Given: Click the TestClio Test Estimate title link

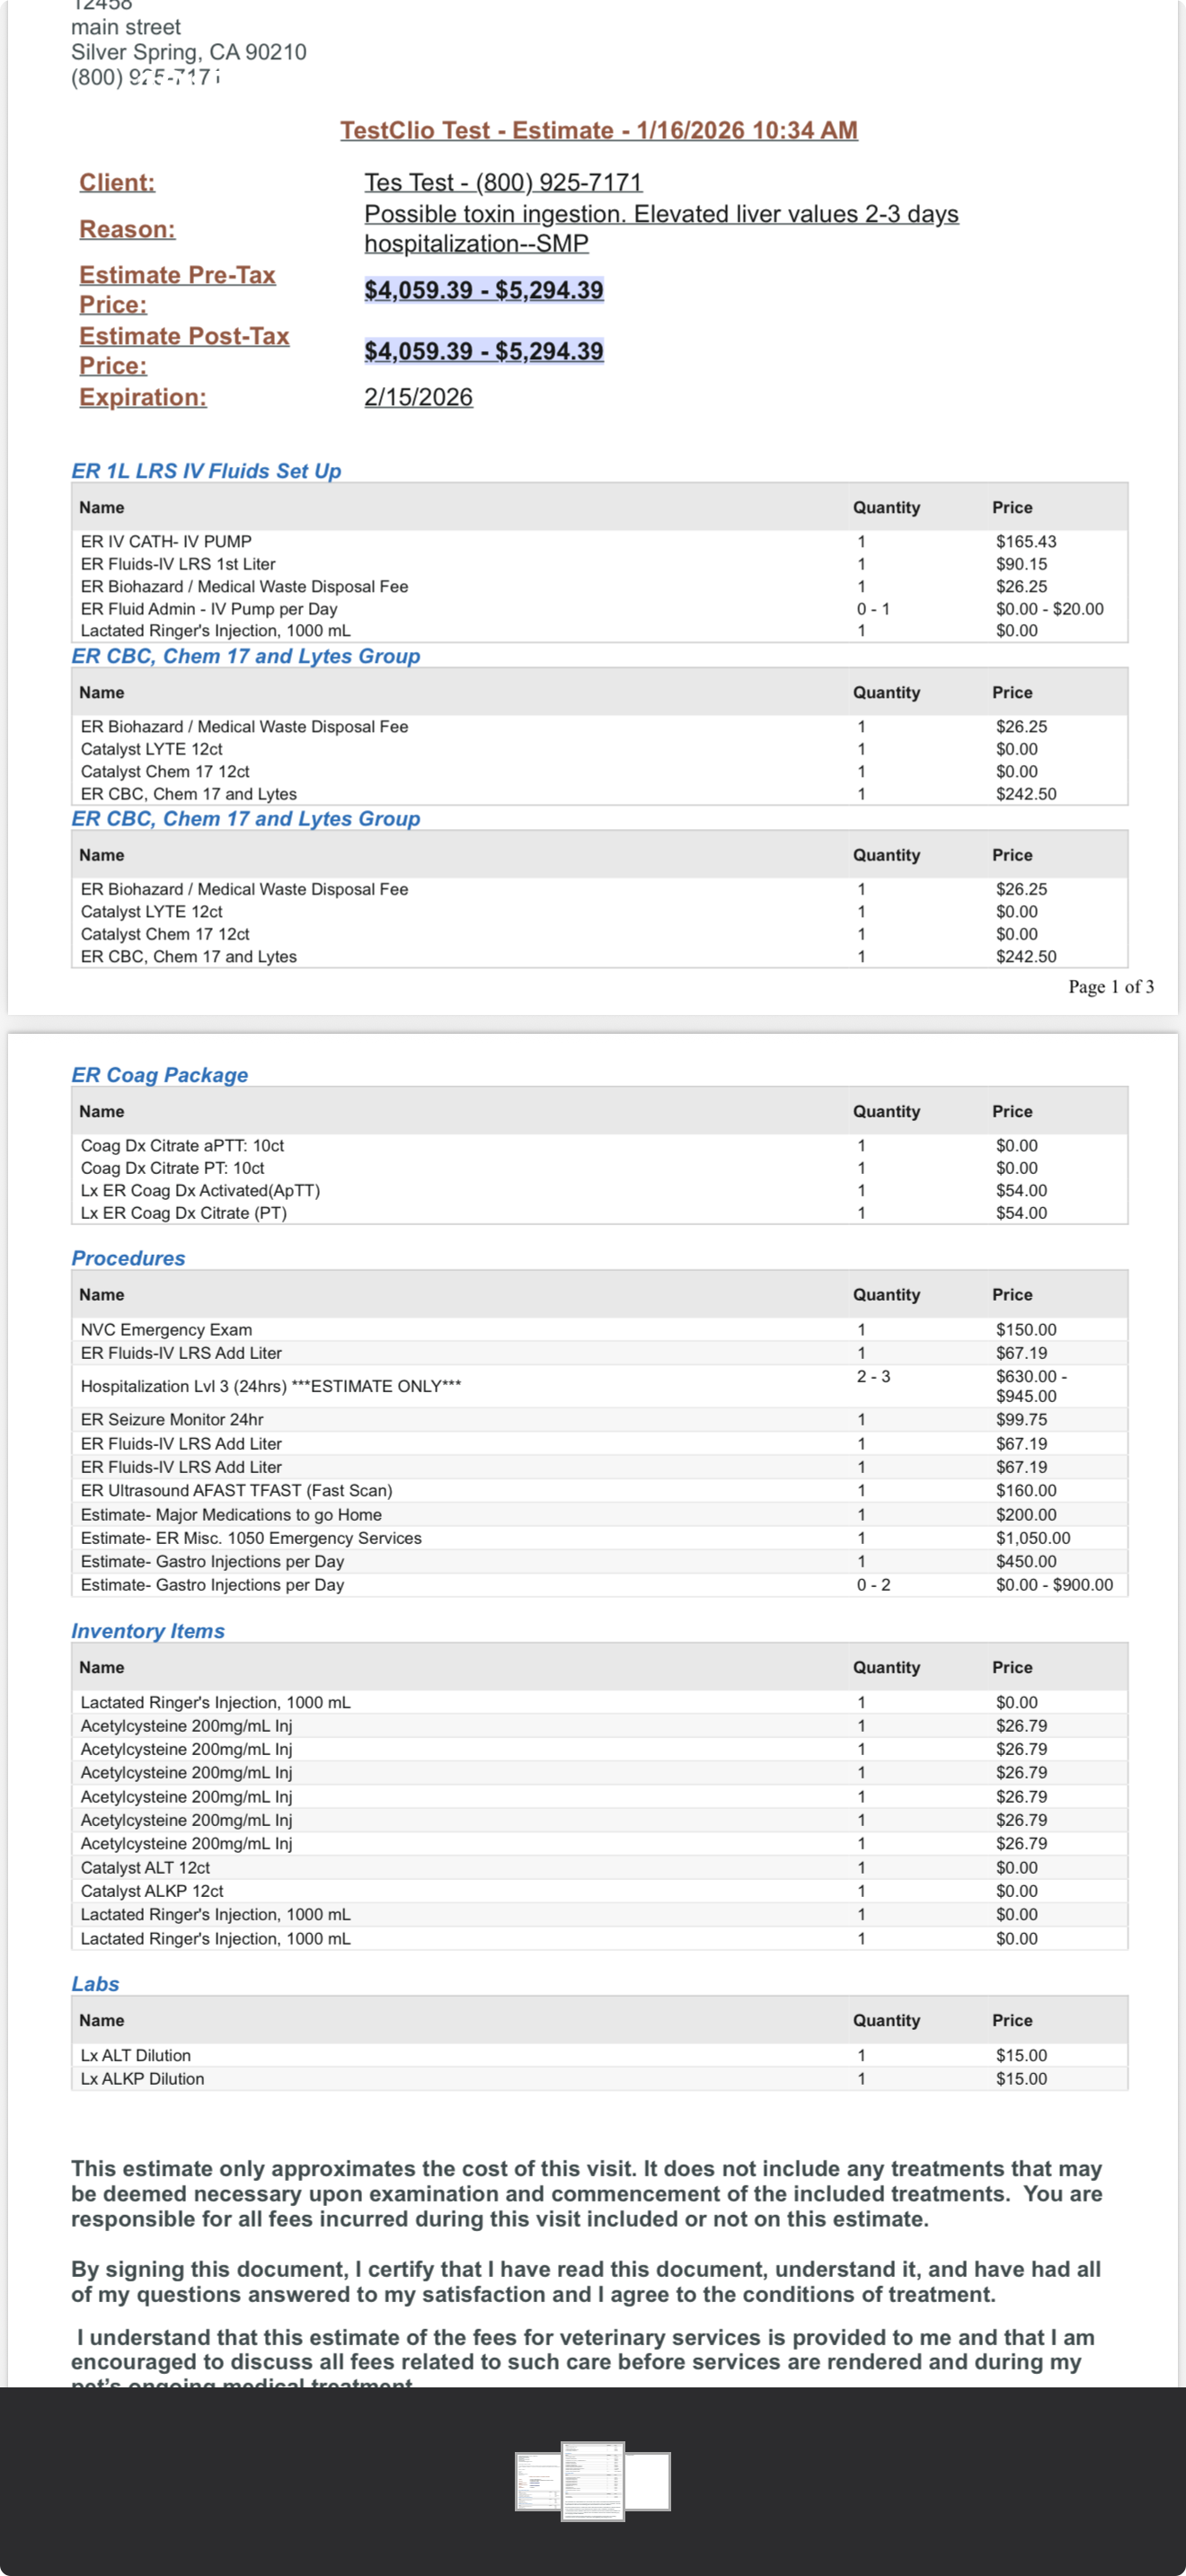Looking at the screenshot, I should tap(598, 130).
